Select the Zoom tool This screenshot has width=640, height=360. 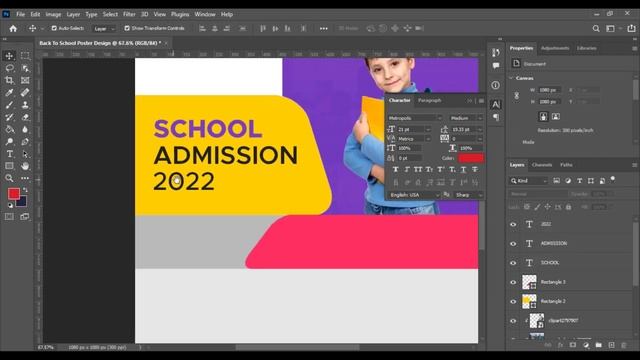pyautogui.click(x=9, y=178)
